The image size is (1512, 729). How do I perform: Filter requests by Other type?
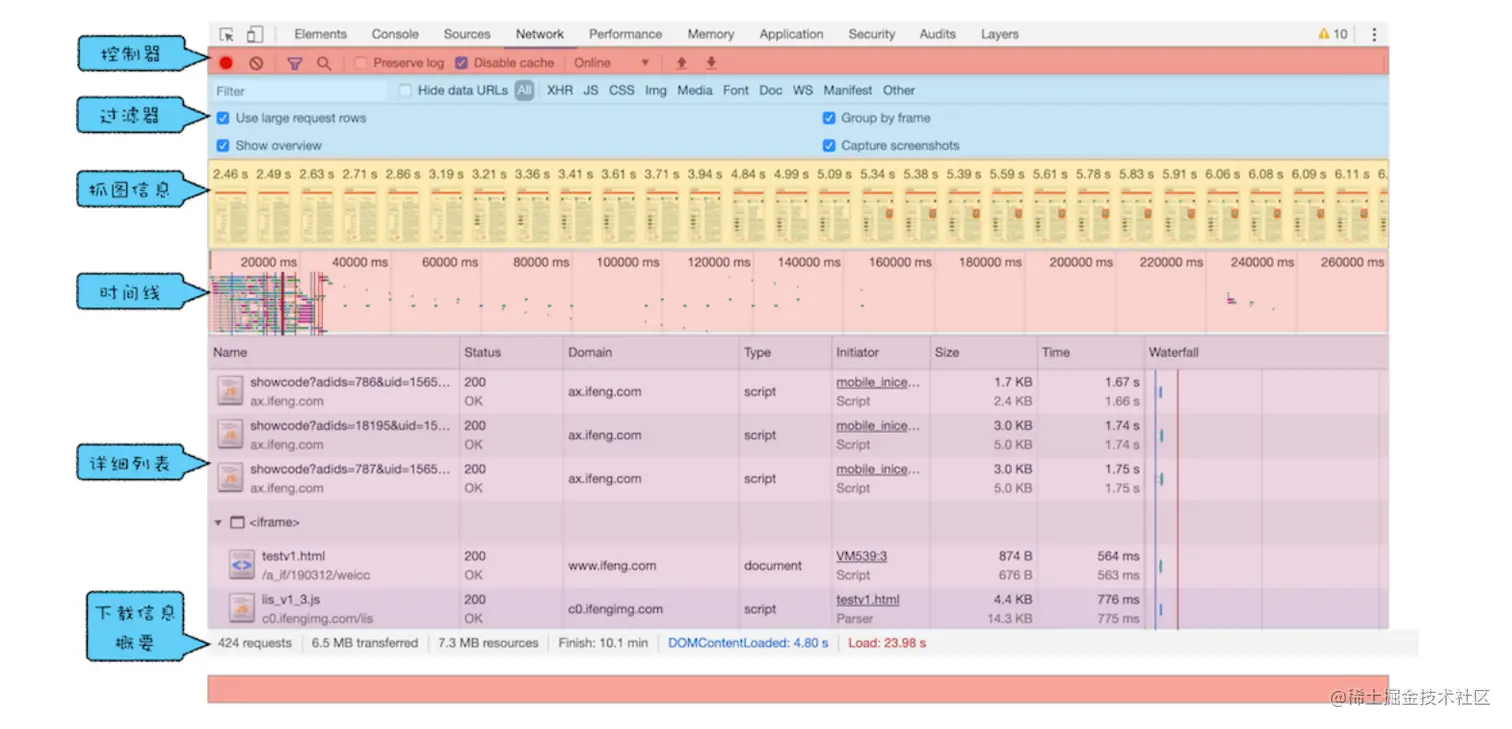(x=899, y=90)
